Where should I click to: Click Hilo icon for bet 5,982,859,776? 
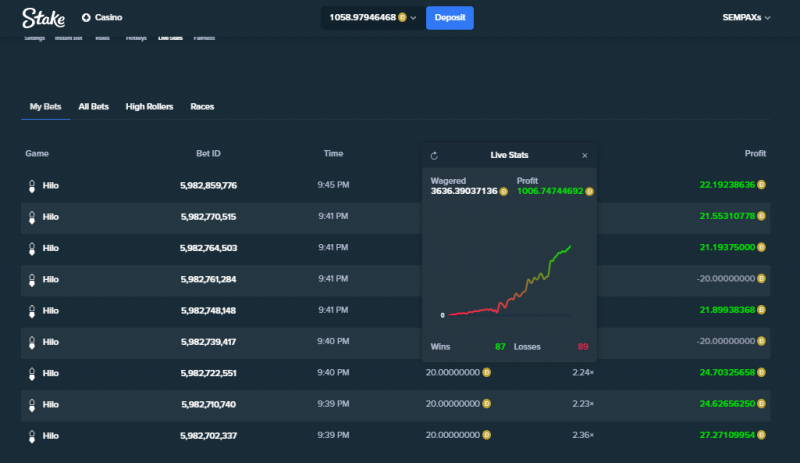tap(32, 186)
